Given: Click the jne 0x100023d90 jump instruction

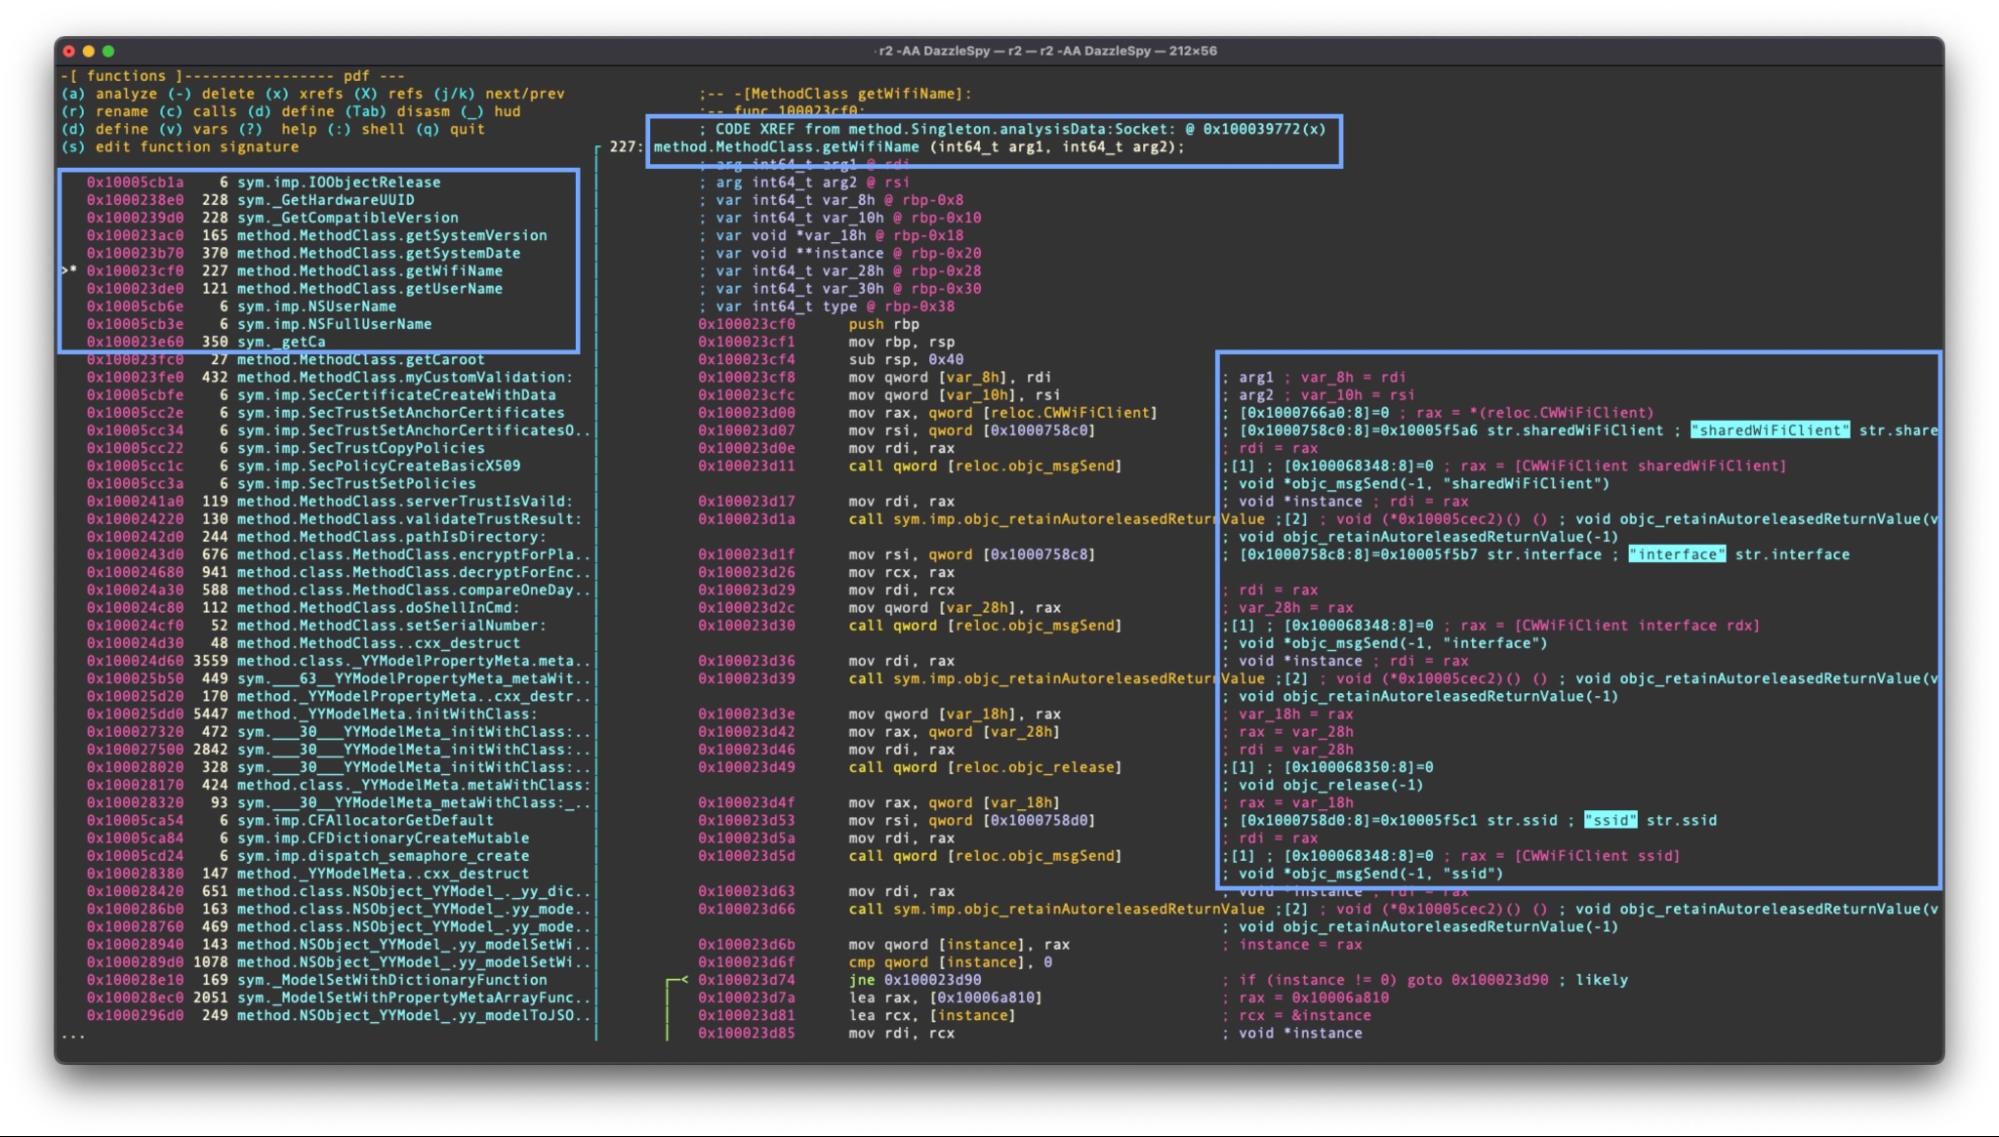Looking at the screenshot, I should coord(914,980).
